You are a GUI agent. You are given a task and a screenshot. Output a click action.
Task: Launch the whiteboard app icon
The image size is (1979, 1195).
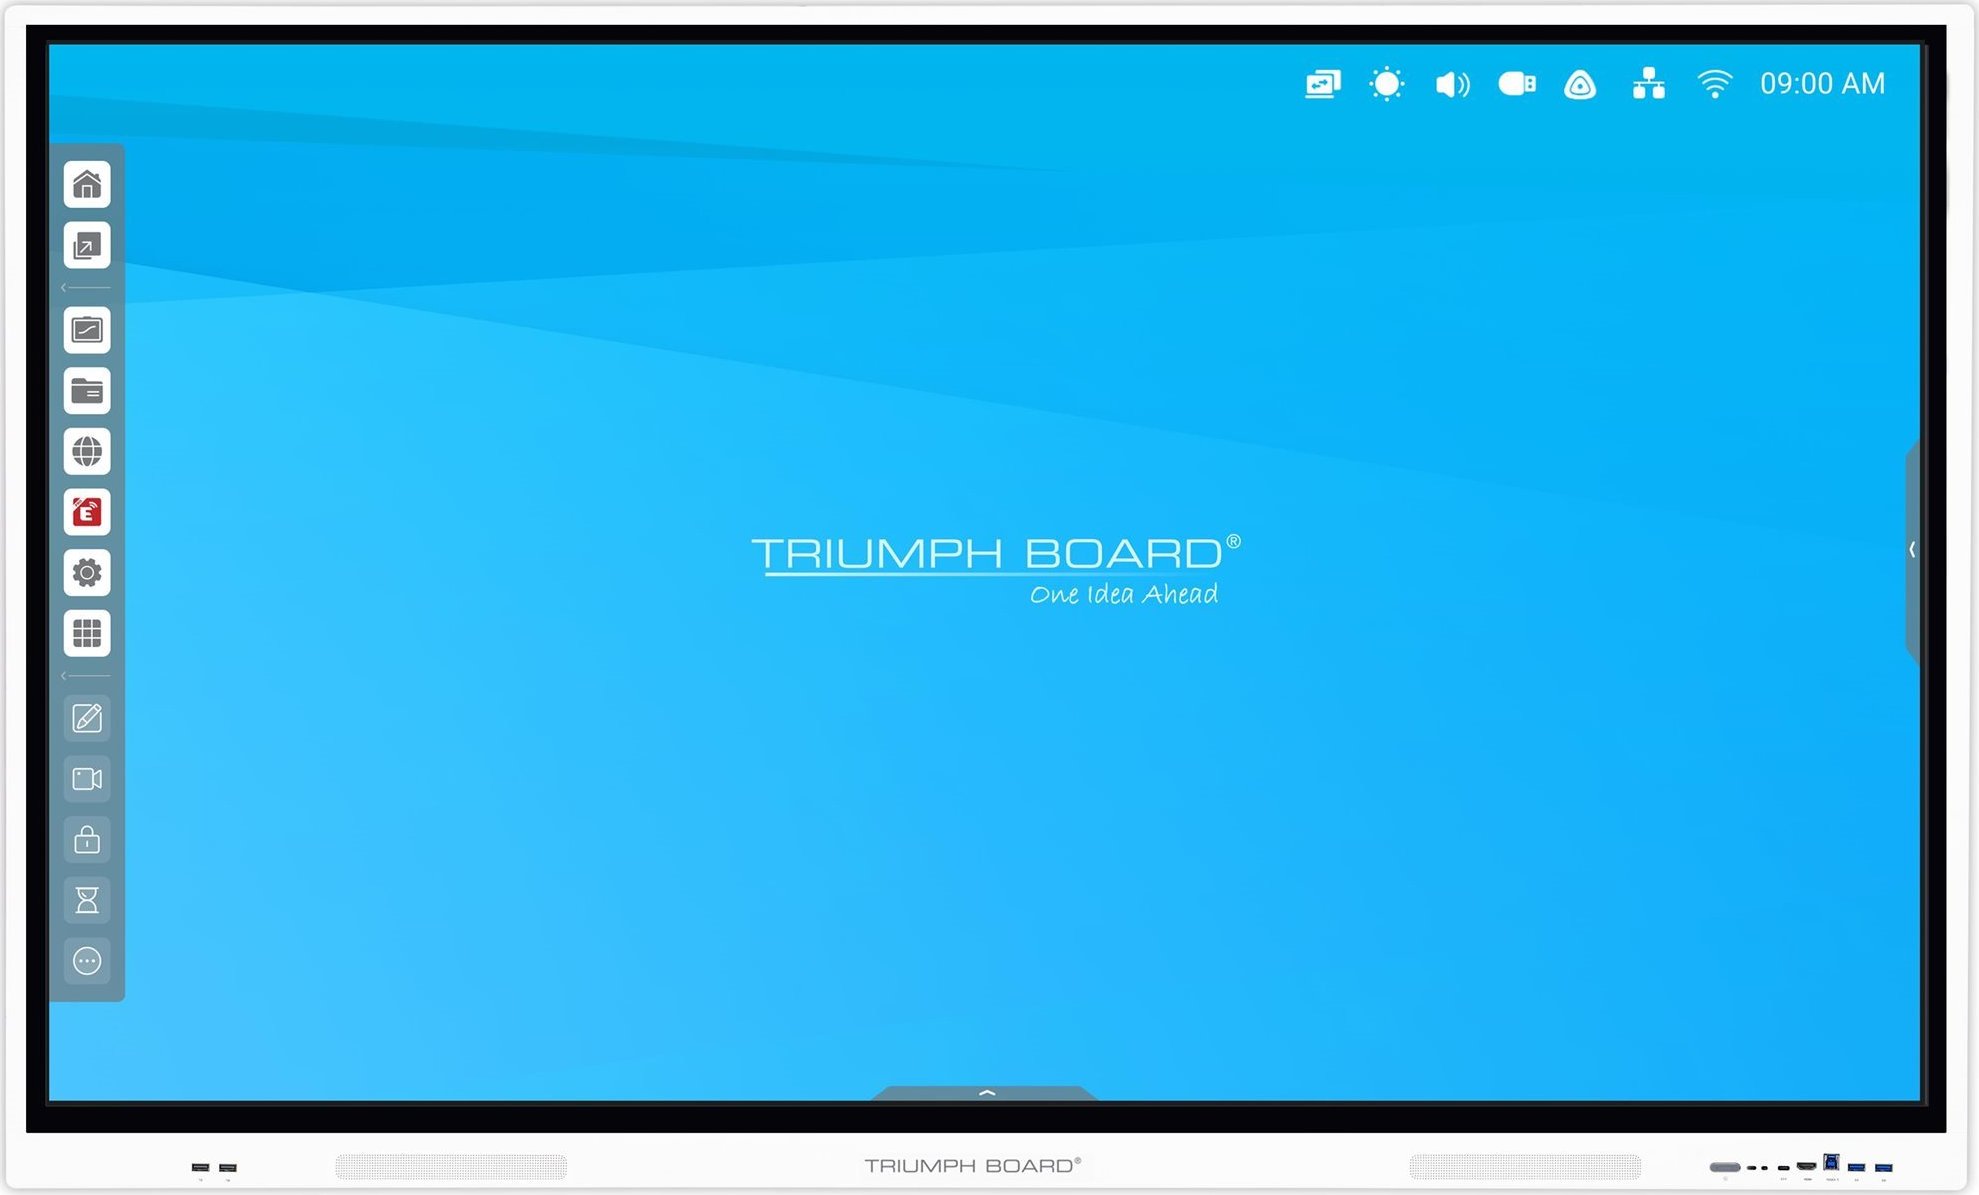pos(87,330)
